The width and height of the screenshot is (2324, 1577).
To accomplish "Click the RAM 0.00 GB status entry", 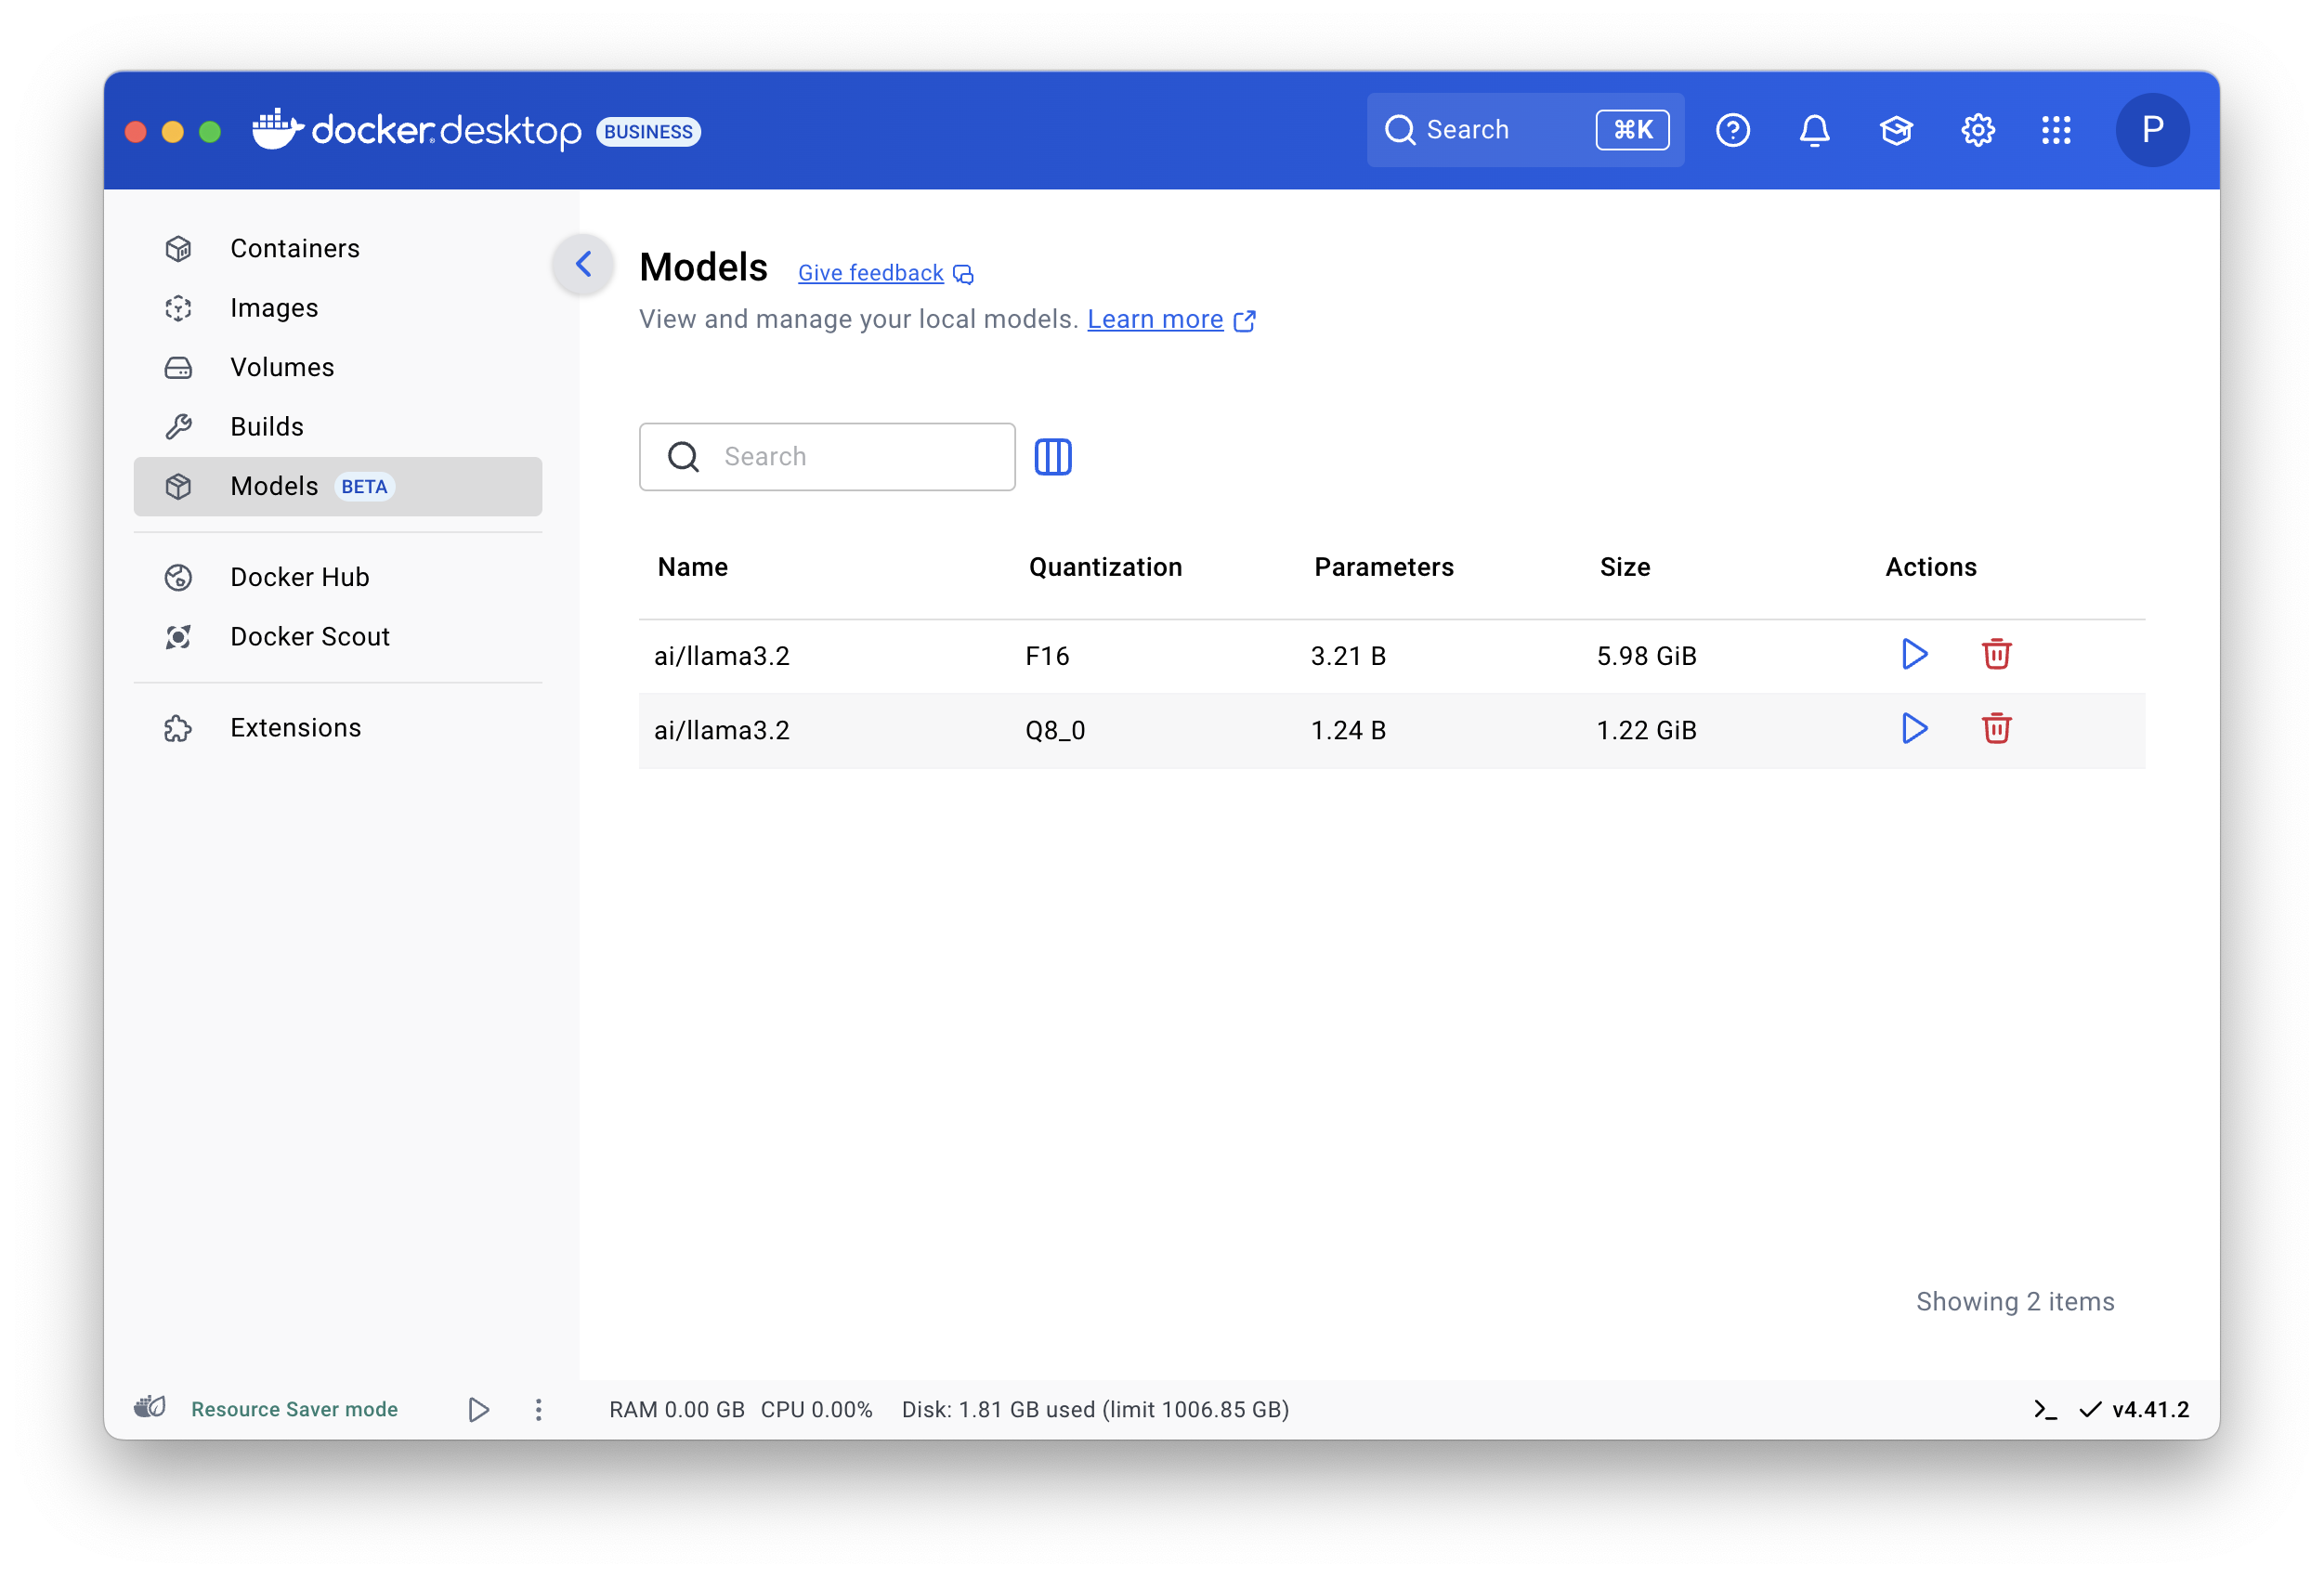I will pyautogui.click(x=677, y=1410).
